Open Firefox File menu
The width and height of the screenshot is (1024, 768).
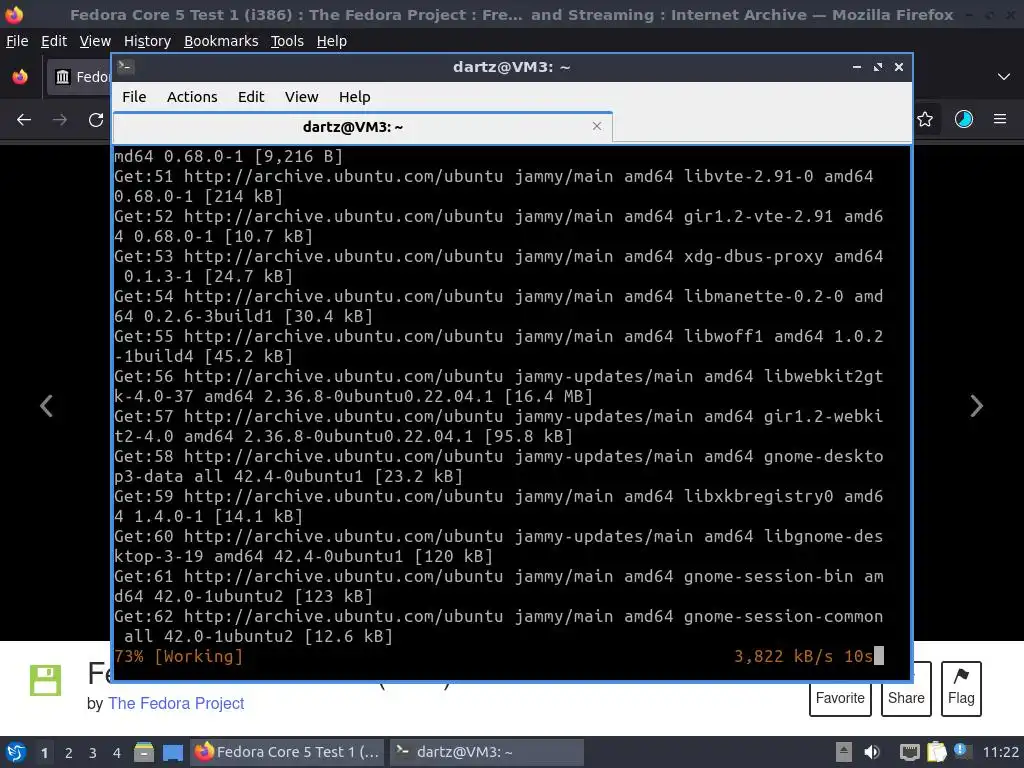17,41
